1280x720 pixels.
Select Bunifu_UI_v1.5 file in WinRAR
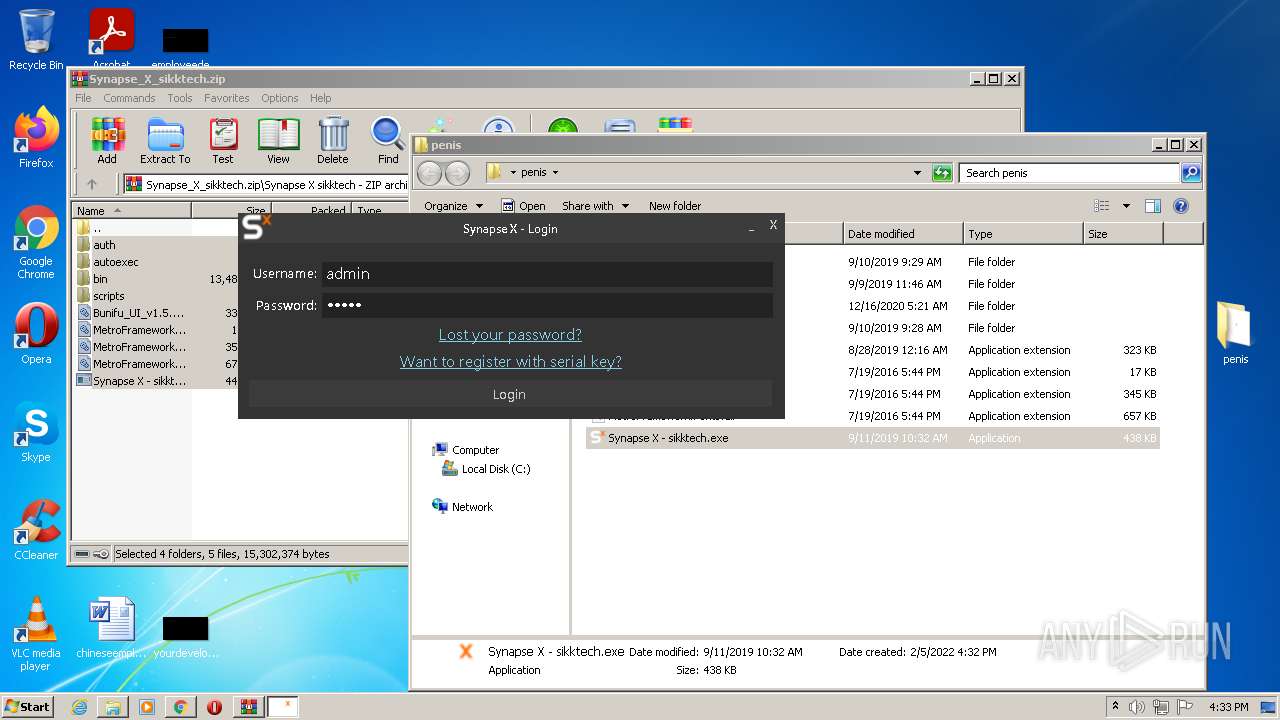(138, 313)
